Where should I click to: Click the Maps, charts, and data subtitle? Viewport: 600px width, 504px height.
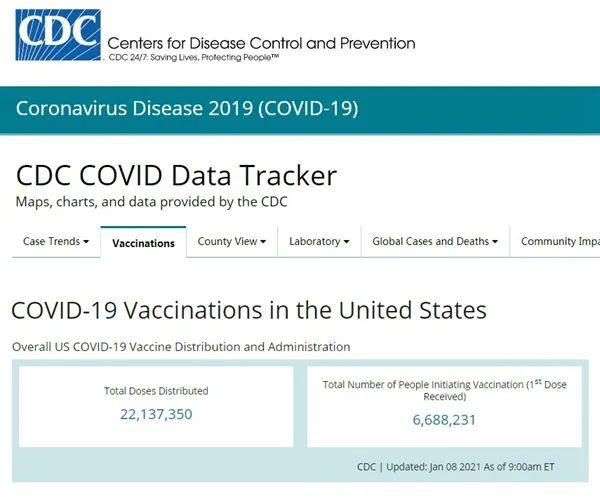[x=151, y=201]
